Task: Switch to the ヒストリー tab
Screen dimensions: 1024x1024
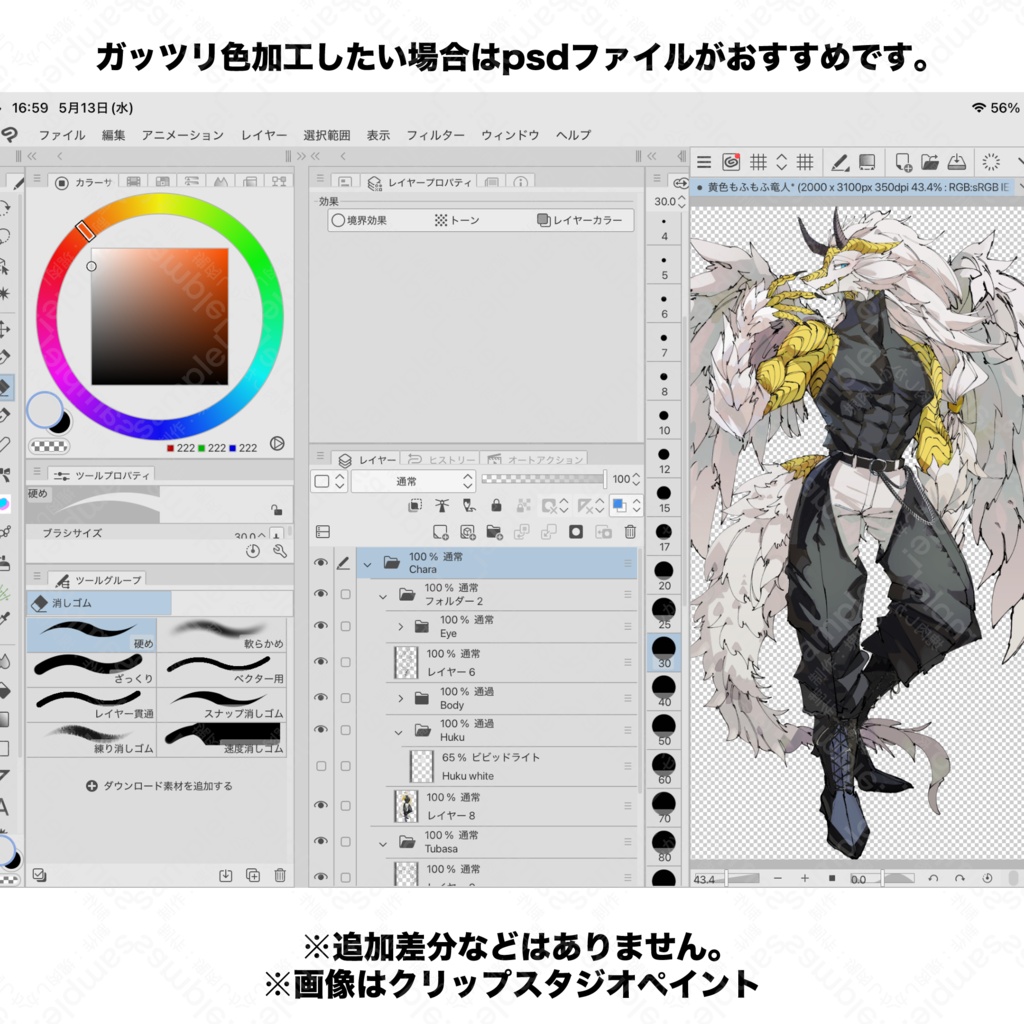Action: pyautogui.click(x=441, y=460)
